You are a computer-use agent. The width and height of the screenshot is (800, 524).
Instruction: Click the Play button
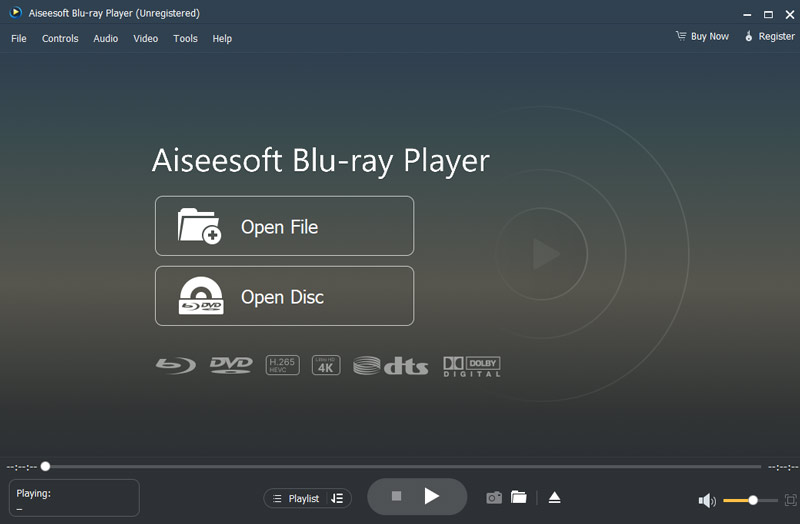tap(431, 496)
